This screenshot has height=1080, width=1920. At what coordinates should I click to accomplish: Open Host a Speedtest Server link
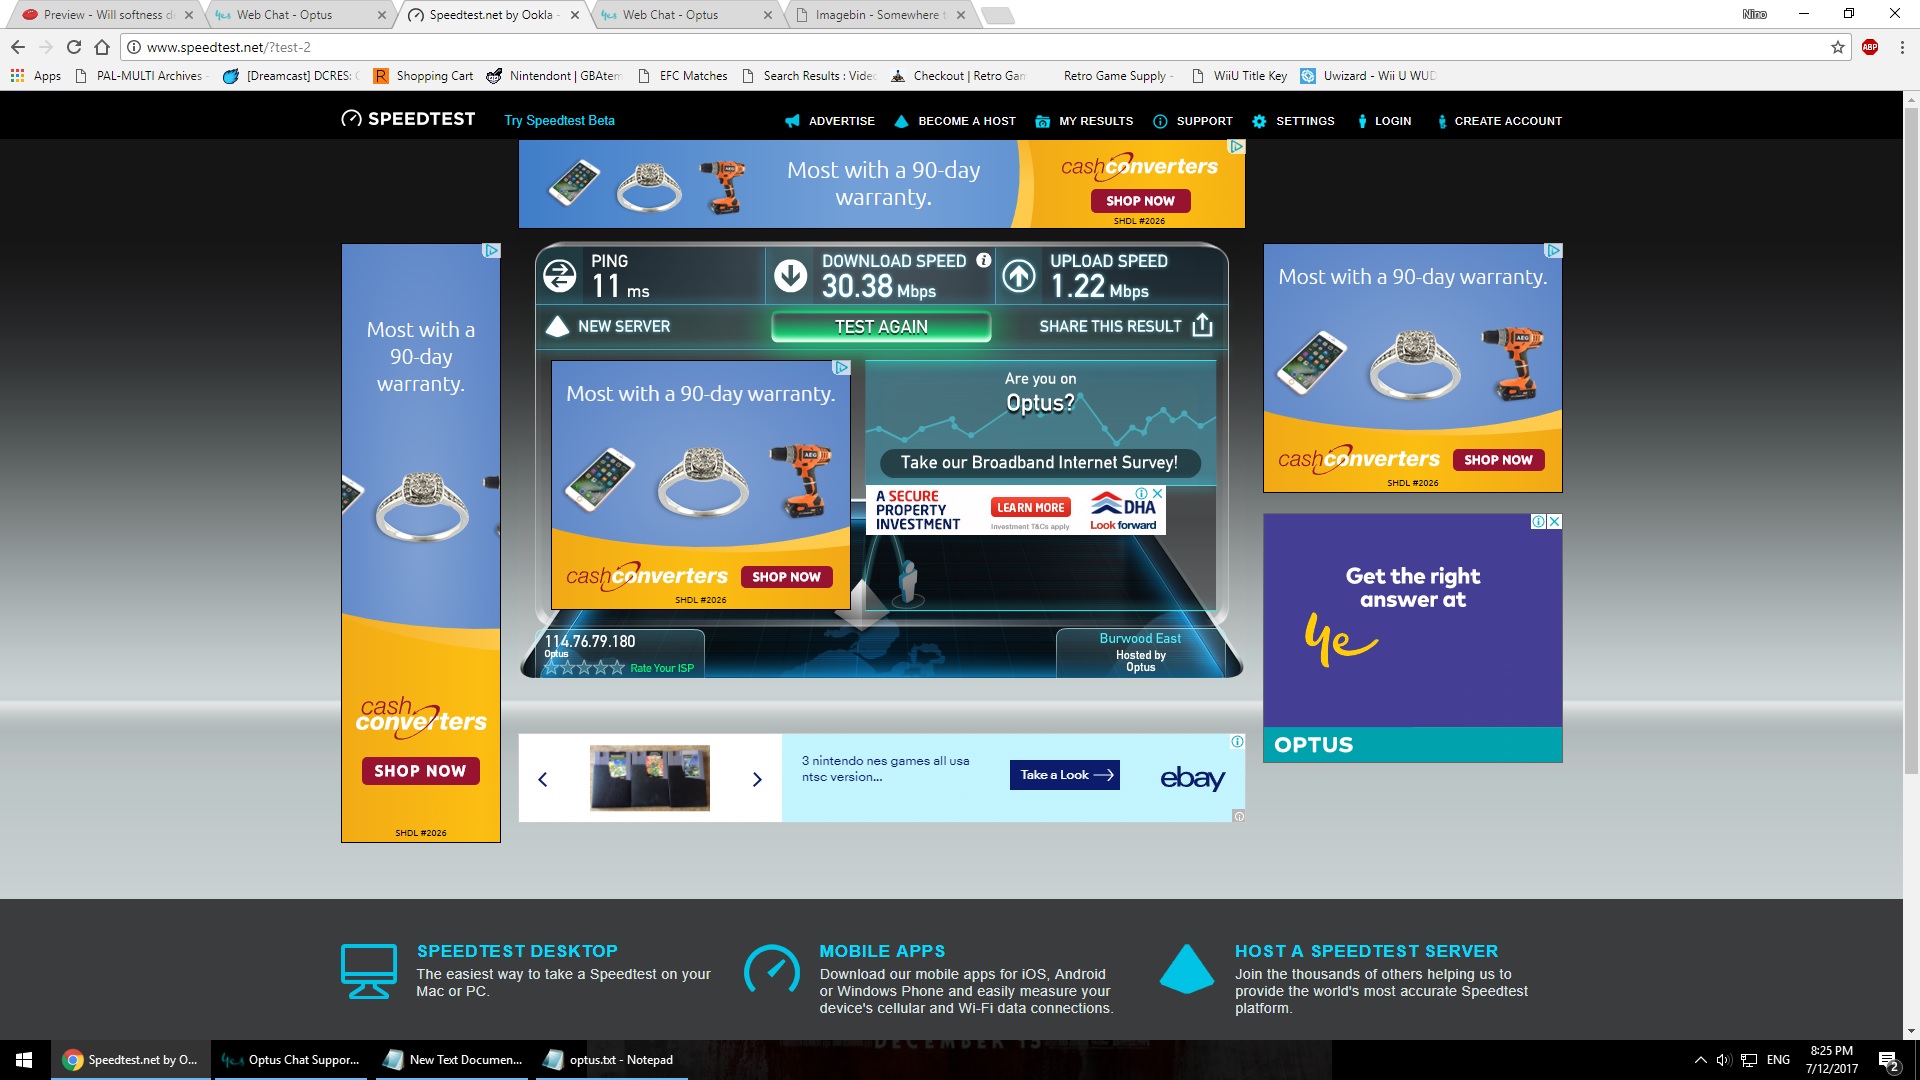click(1366, 951)
